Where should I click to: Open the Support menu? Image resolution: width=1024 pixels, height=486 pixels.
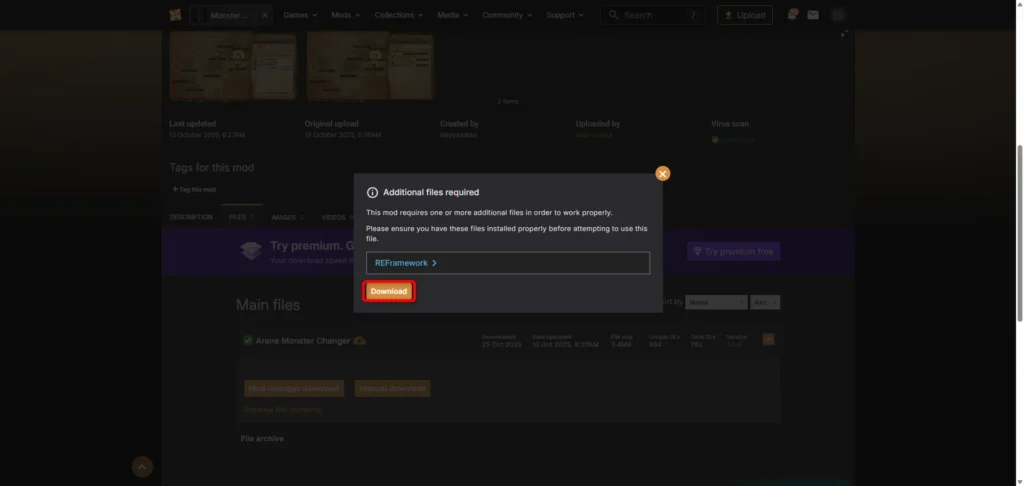click(x=566, y=15)
